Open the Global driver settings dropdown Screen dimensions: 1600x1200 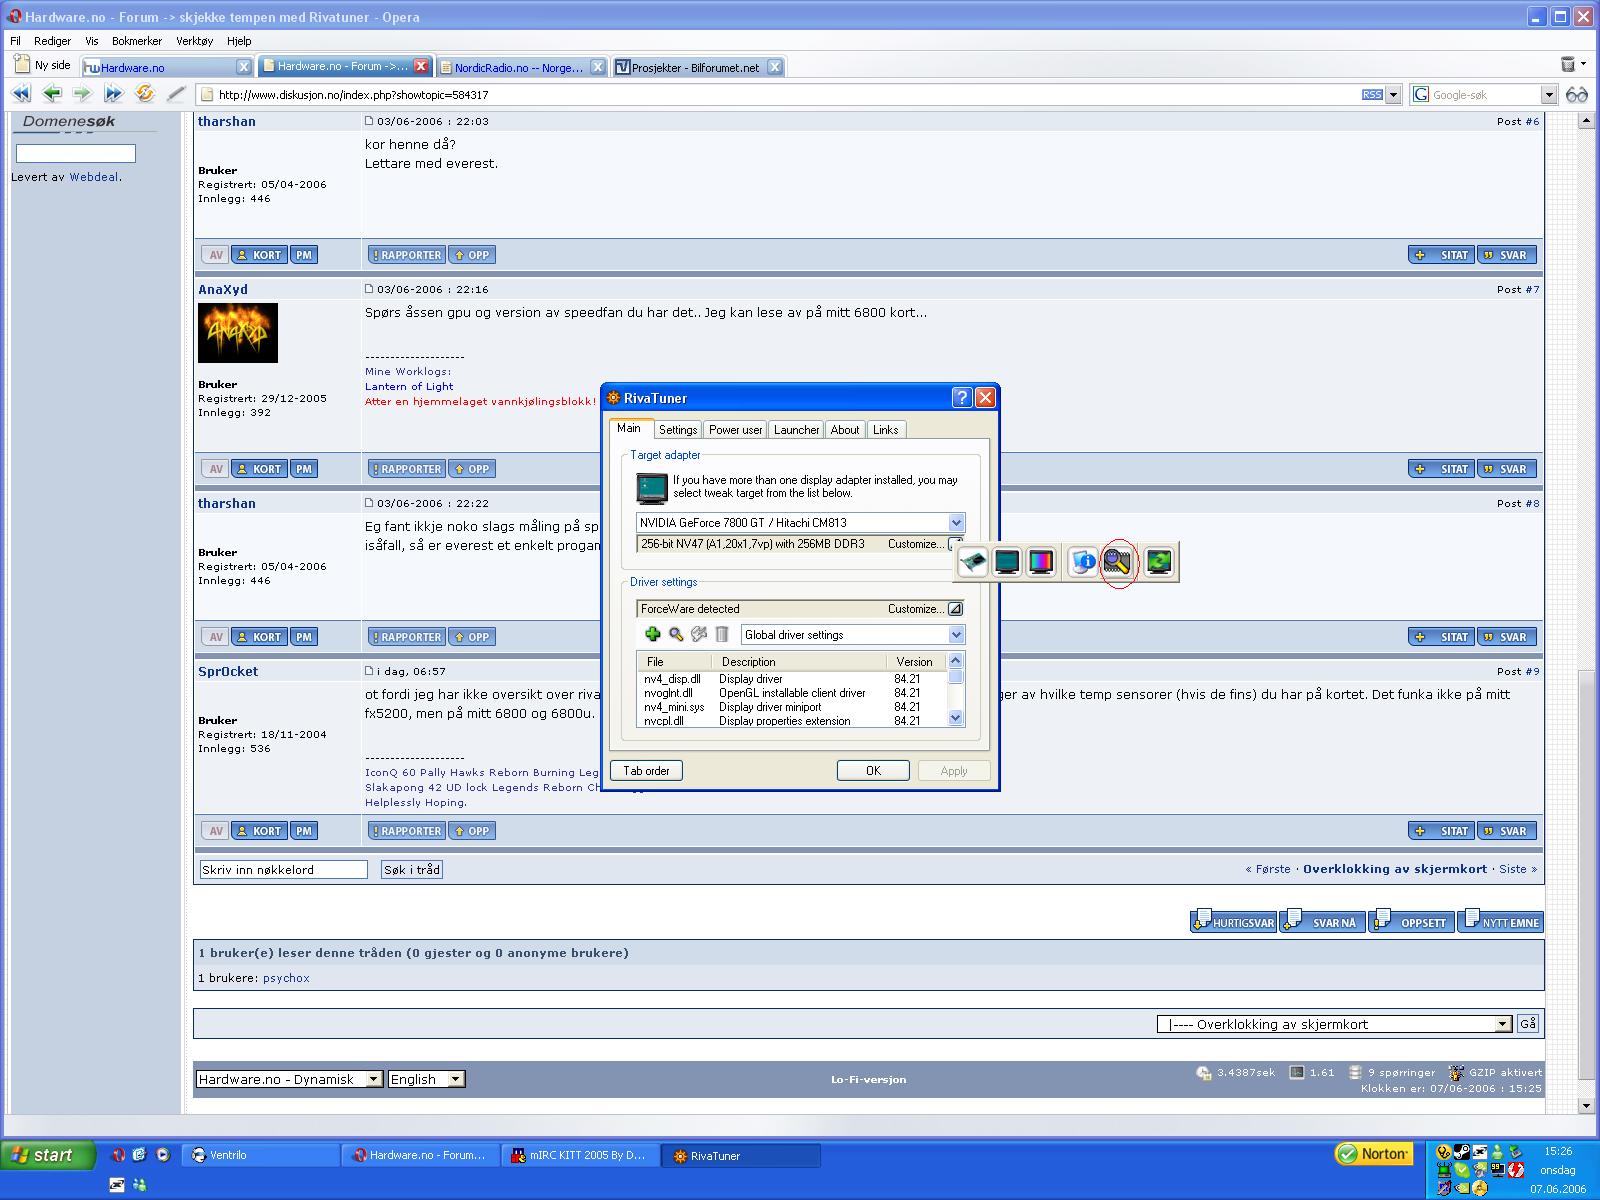click(956, 635)
